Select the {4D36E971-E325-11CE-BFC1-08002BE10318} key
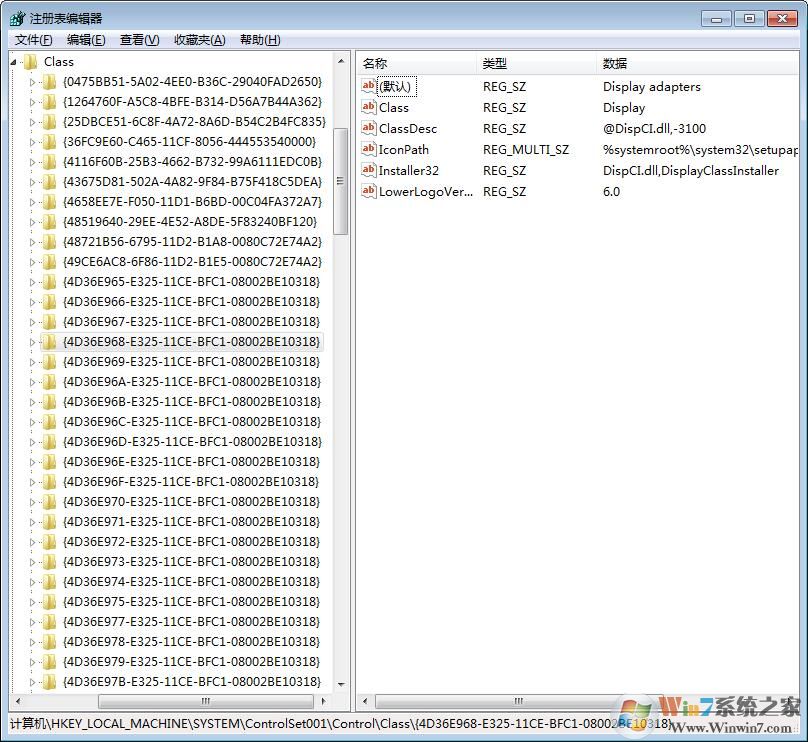This screenshot has width=808, height=742. point(191,522)
